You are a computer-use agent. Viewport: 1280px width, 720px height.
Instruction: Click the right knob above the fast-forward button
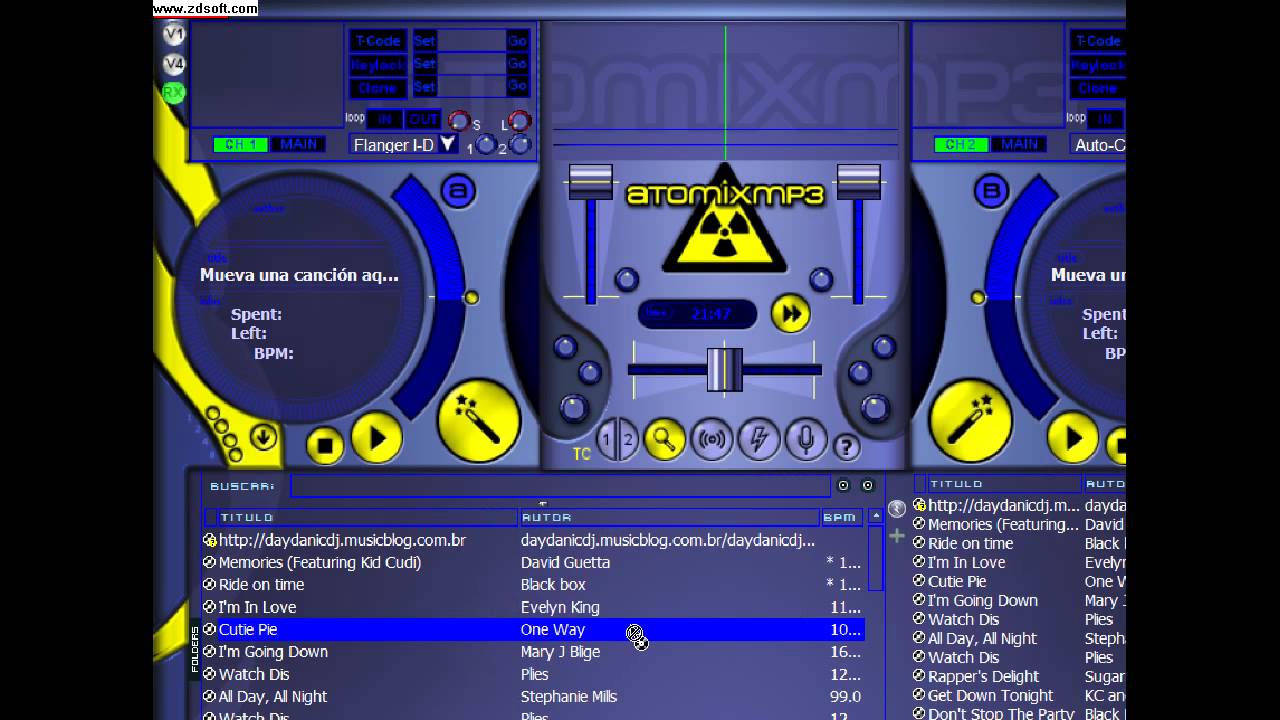(x=821, y=279)
